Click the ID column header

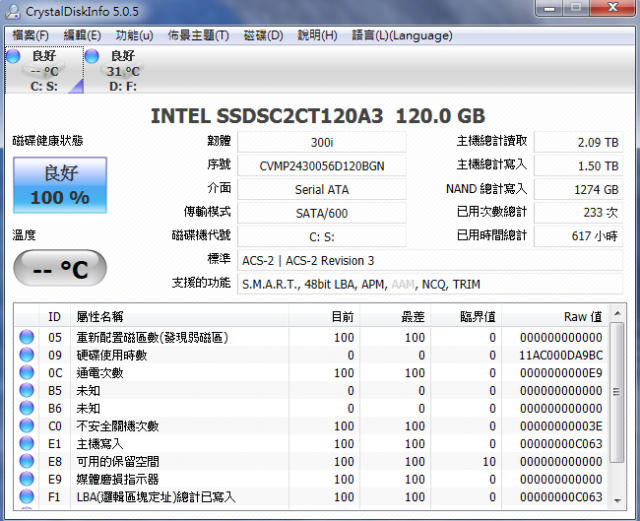pyautogui.click(x=54, y=316)
